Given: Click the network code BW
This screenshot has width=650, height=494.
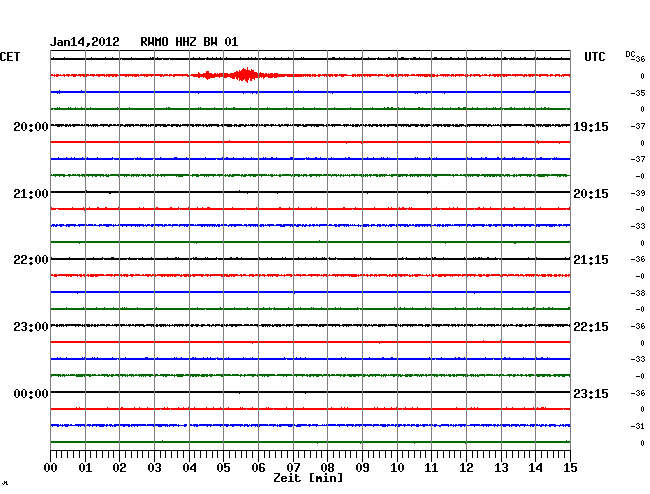Looking at the screenshot, I should pos(210,42).
